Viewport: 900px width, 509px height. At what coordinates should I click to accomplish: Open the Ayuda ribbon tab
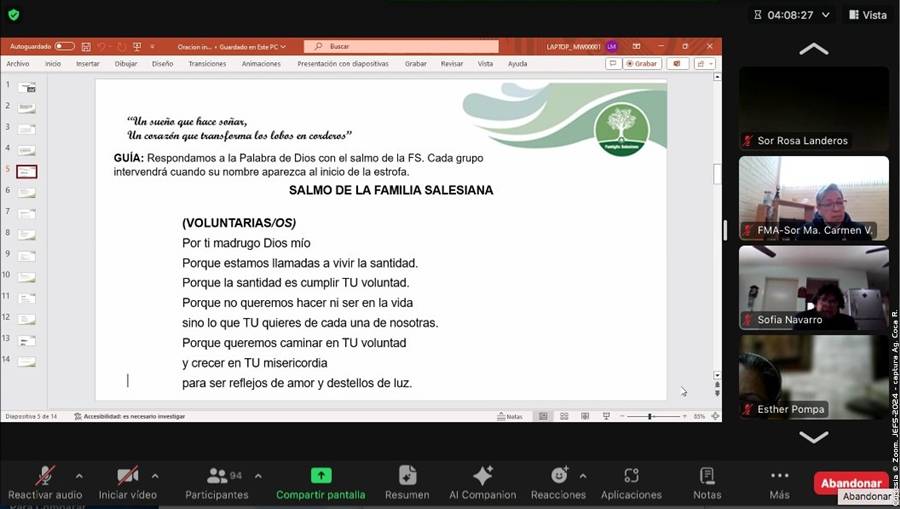pos(517,64)
